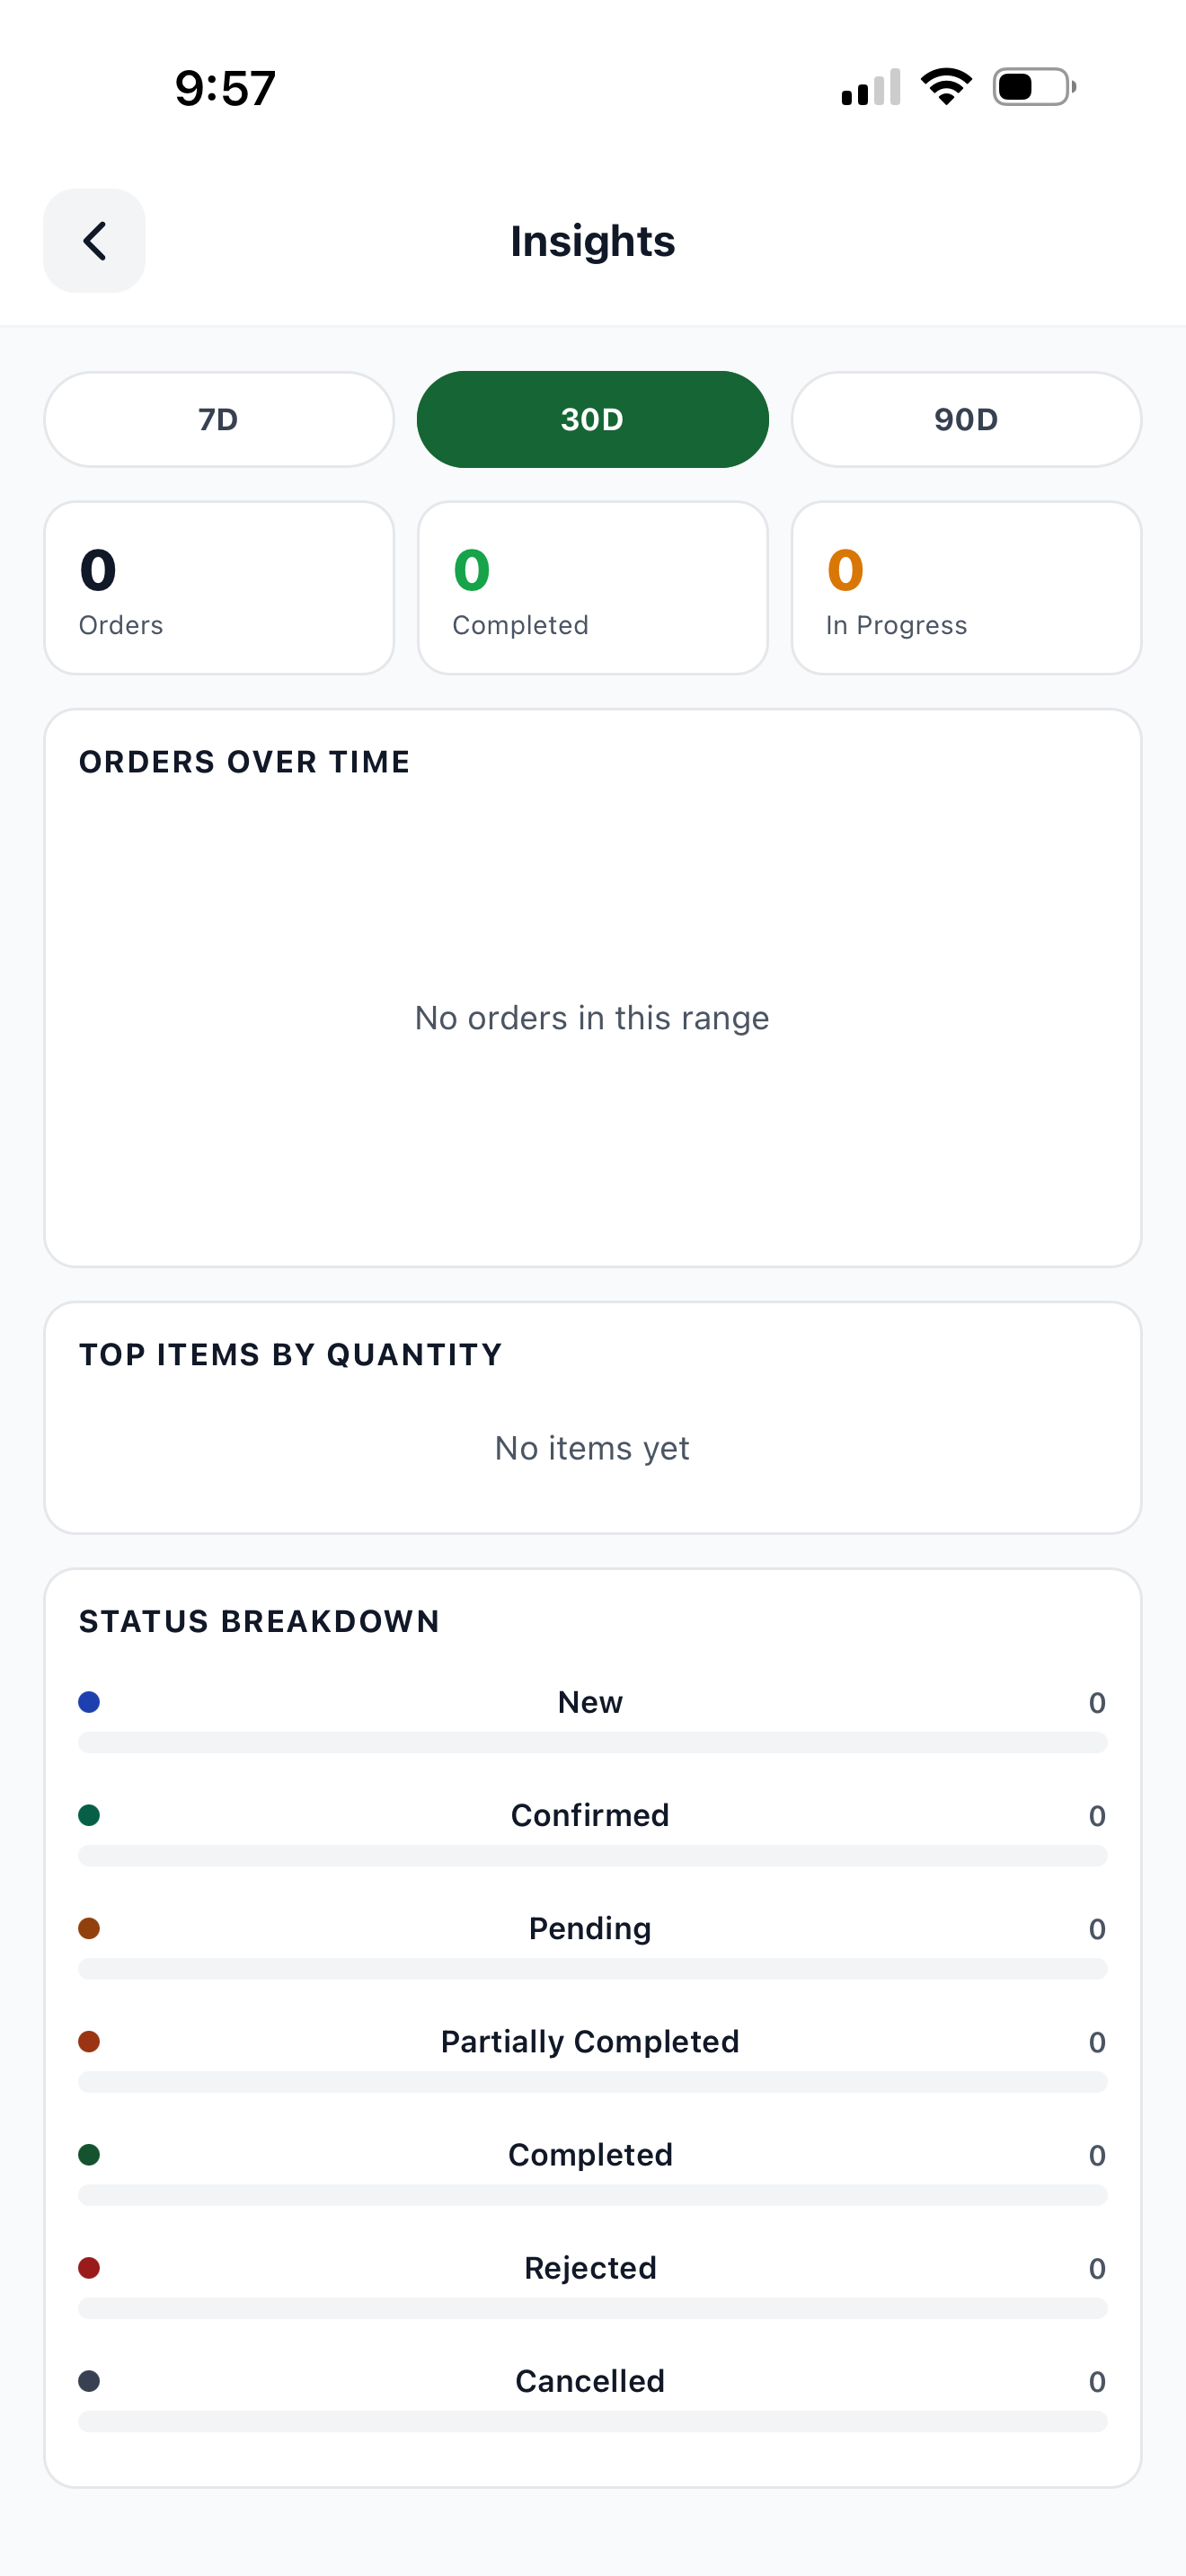Screen dimensions: 1186x2576
Task: Open the In Progress count card
Action: point(966,588)
